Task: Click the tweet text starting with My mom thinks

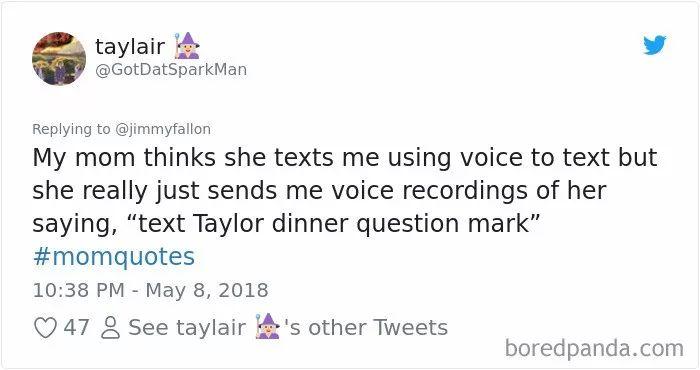Action: pyautogui.click(x=345, y=191)
